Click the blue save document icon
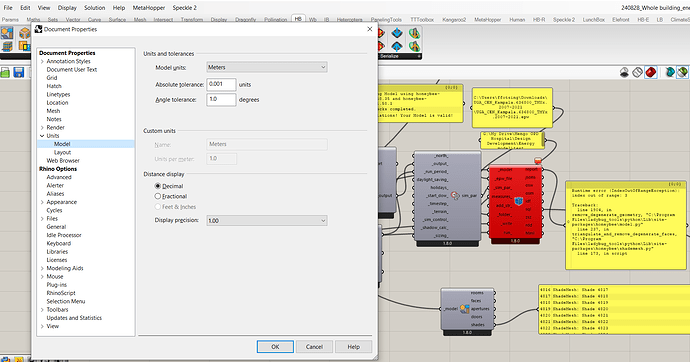This screenshot has height=362, width=690. pyautogui.click(x=18, y=73)
